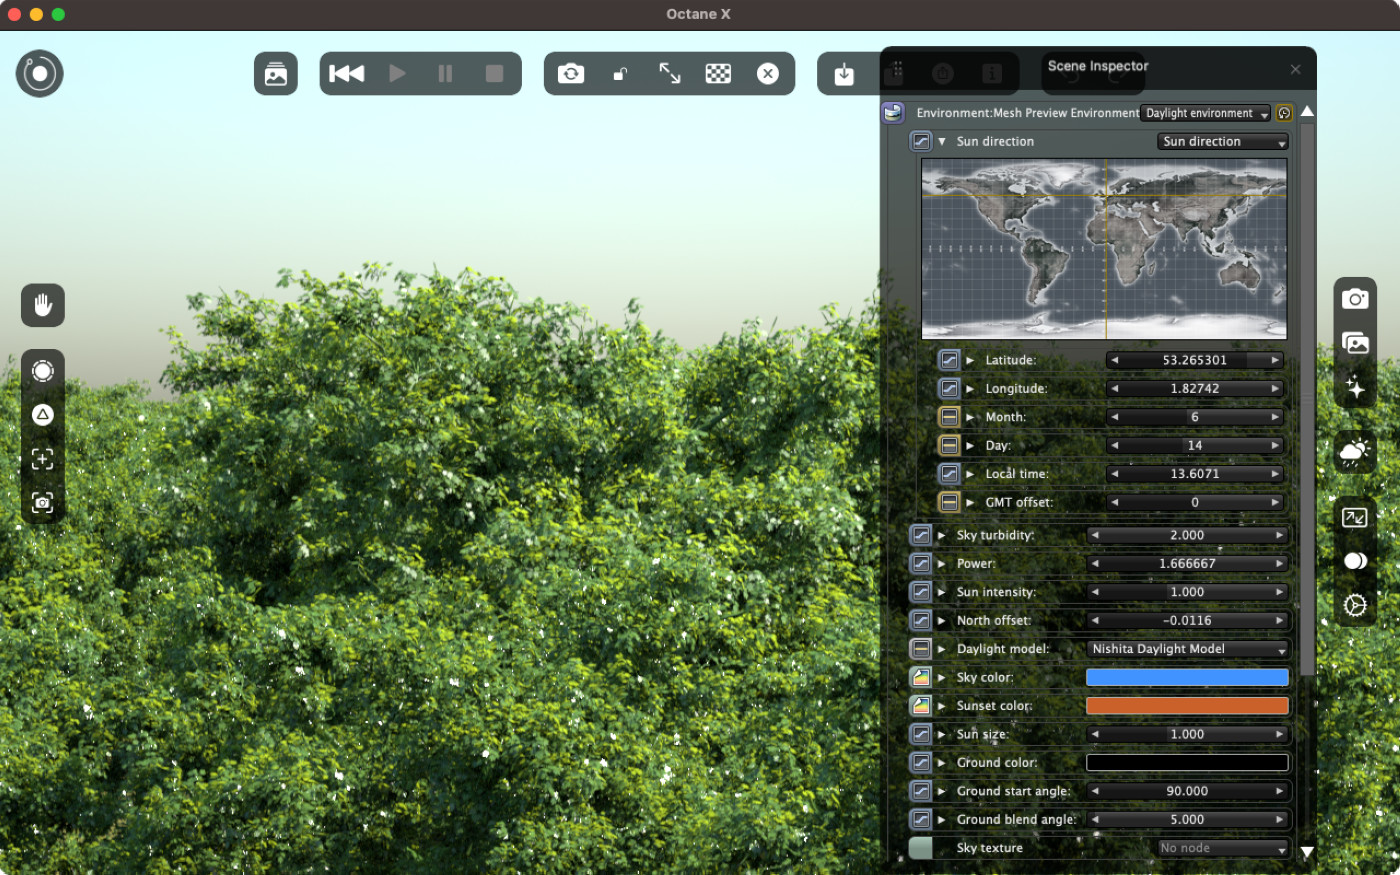The width and height of the screenshot is (1400, 875).
Task: Close the Scene Inspector panel
Action: [x=1295, y=69]
